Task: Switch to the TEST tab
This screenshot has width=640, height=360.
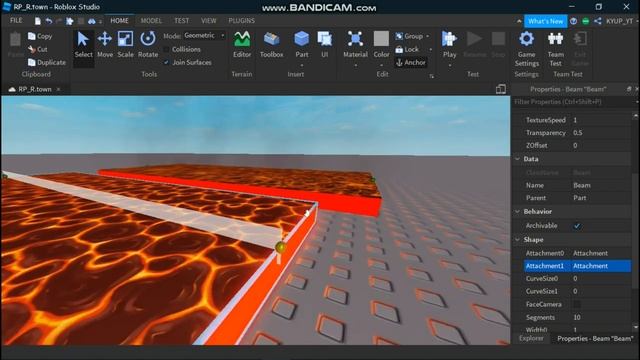Action: (181, 20)
